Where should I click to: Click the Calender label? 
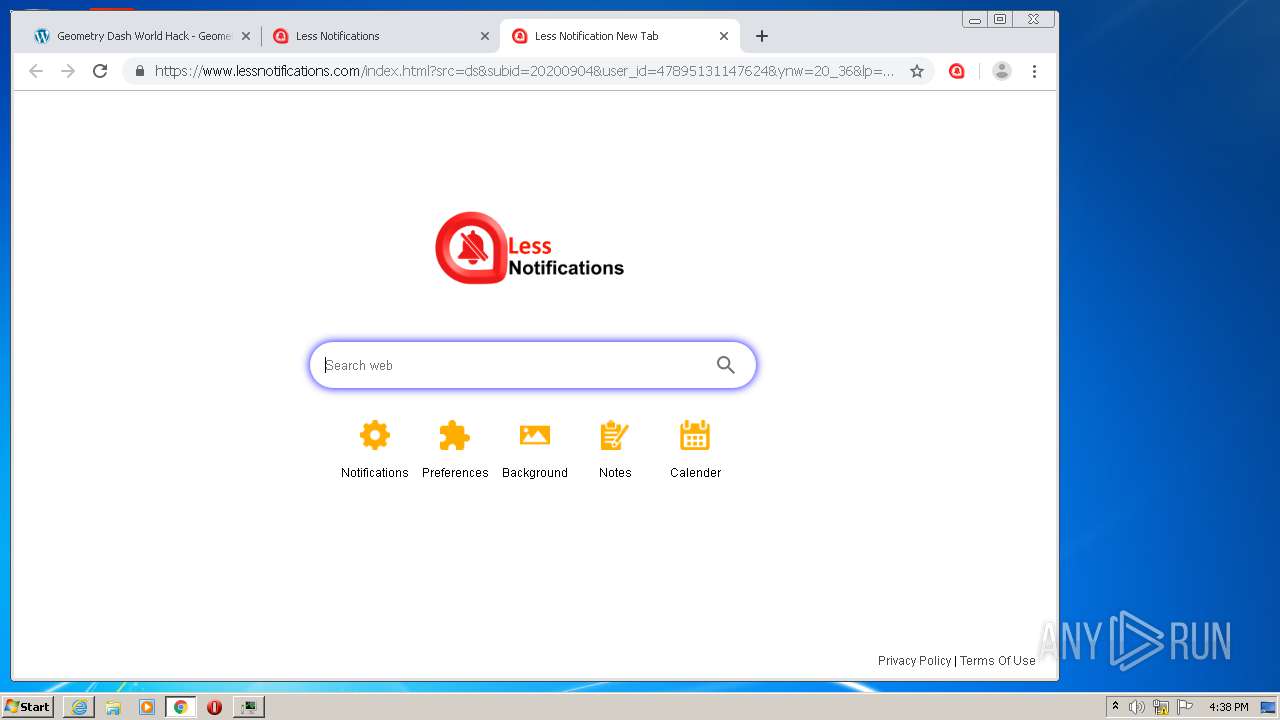(695, 473)
